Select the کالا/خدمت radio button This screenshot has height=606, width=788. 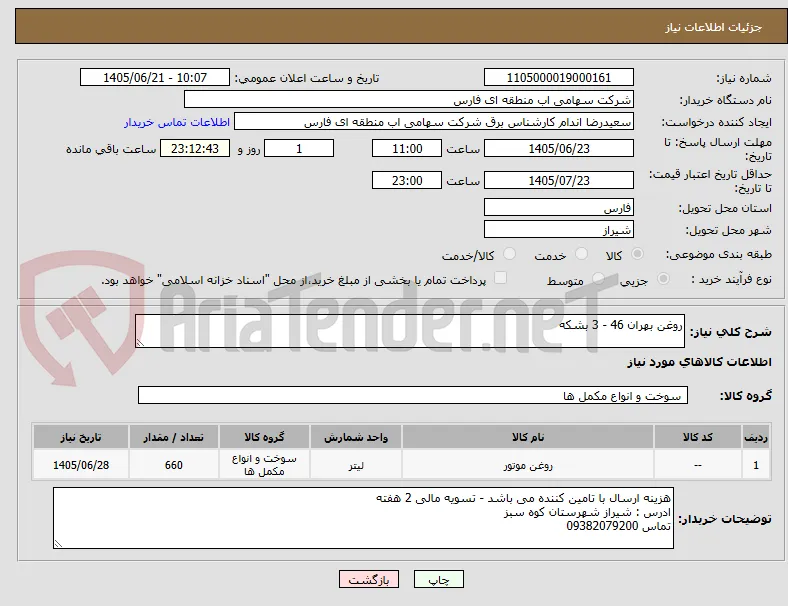[x=510, y=254]
